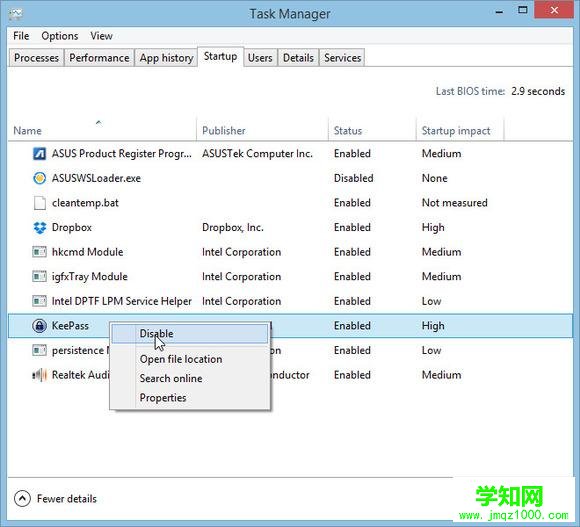Click Enabled status in Realtek Audio row
Viewport: 580px width, 527px height.
click(x=352, y=375)
